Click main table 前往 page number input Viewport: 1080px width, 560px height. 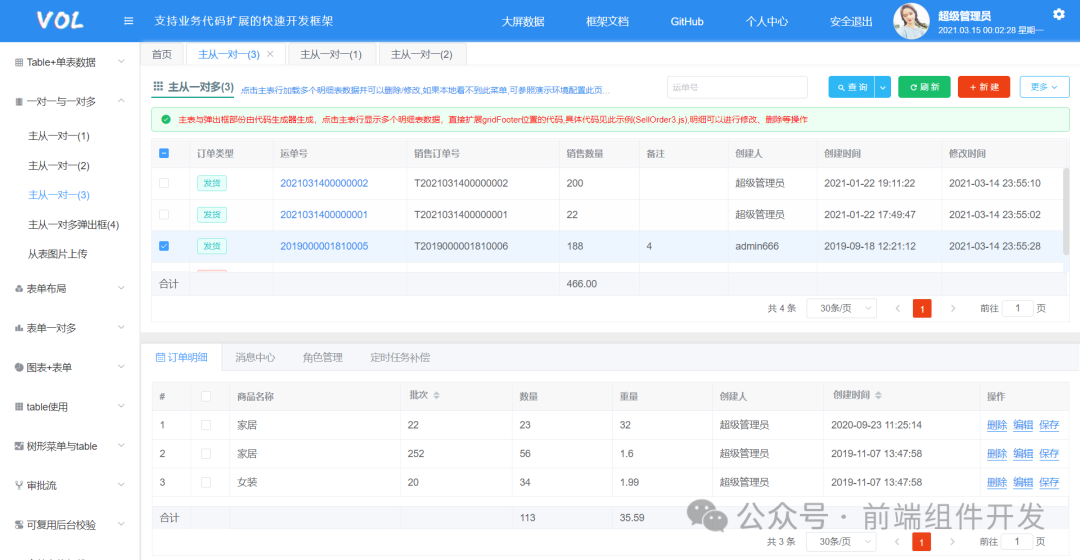pyautogui.click(x=1017, y=309)
